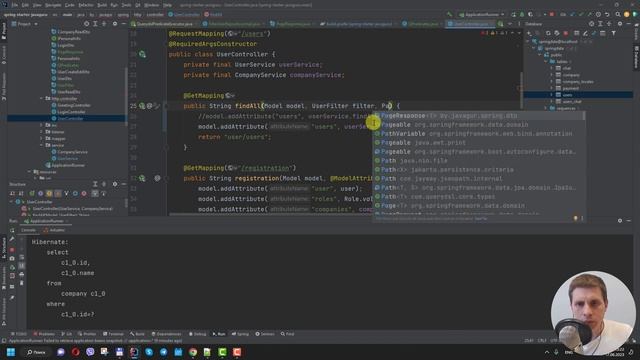Open the Window menu
640x360 pixels.
pyautogui.click(x=151, y=5)
